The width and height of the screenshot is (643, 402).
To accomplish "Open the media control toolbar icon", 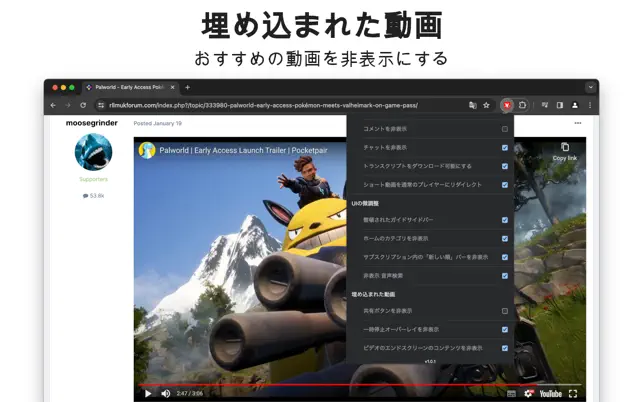I will [545, 105].
